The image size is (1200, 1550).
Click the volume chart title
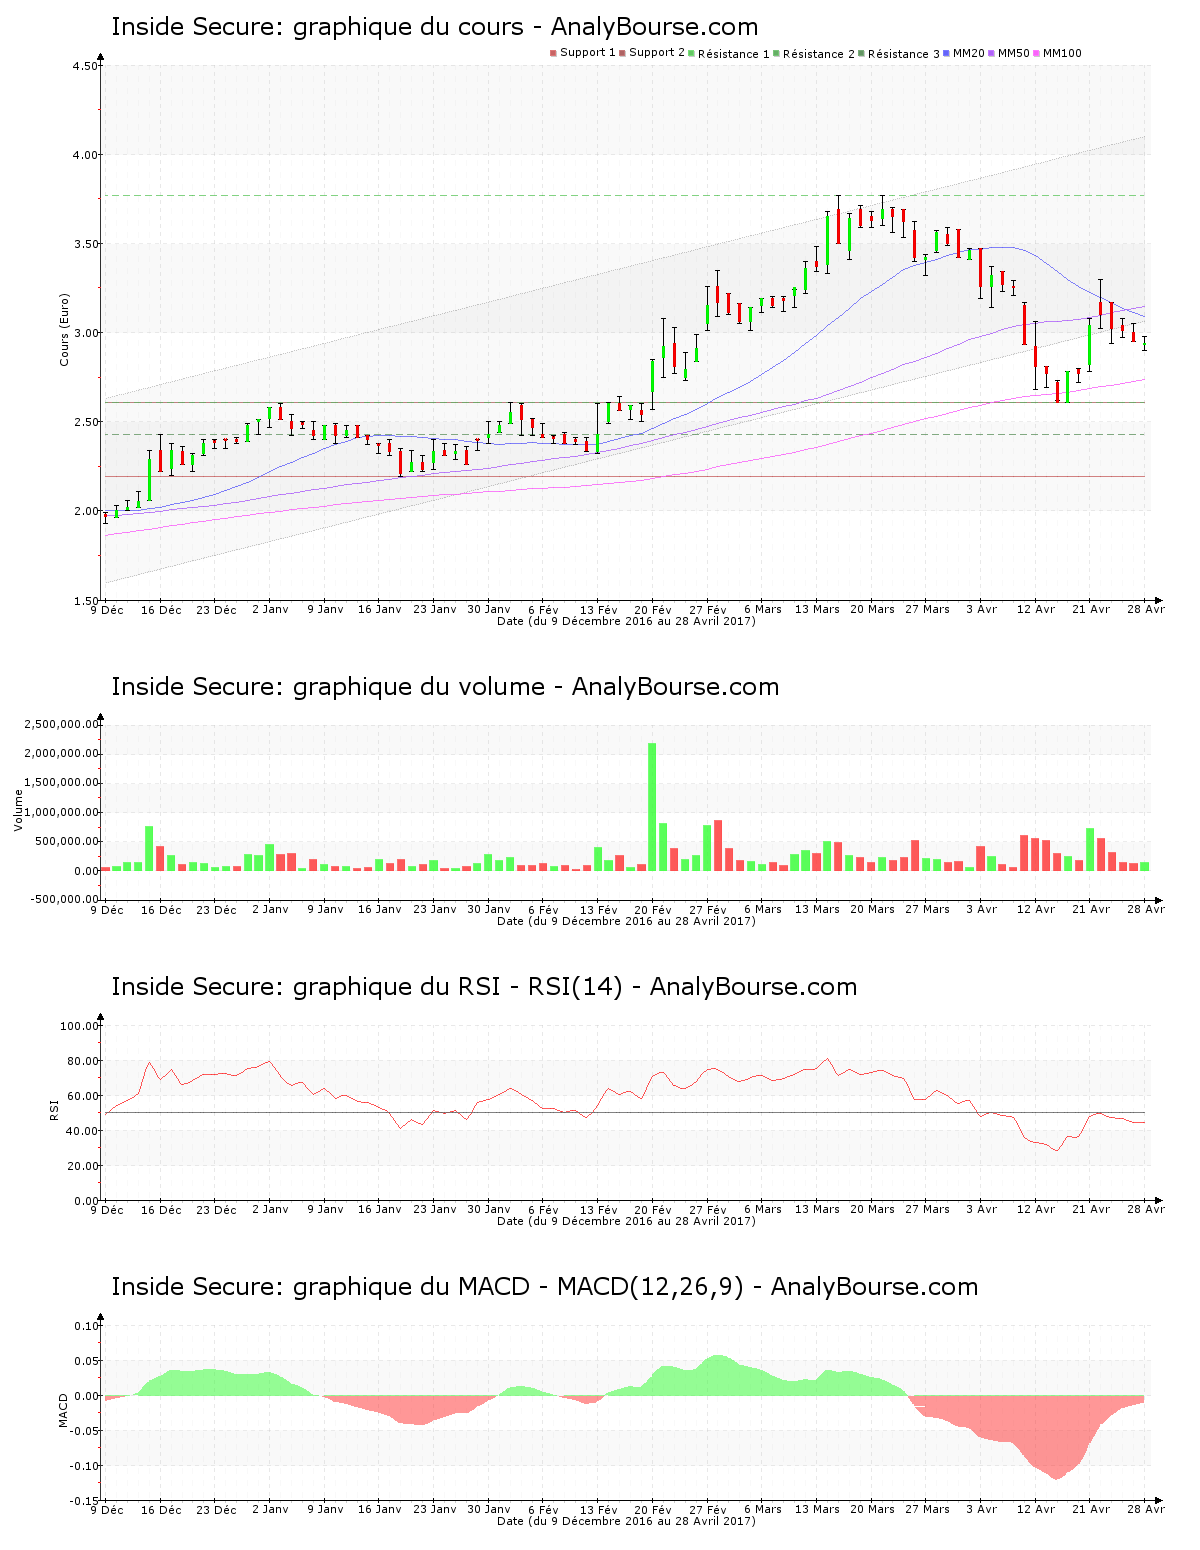444,687
